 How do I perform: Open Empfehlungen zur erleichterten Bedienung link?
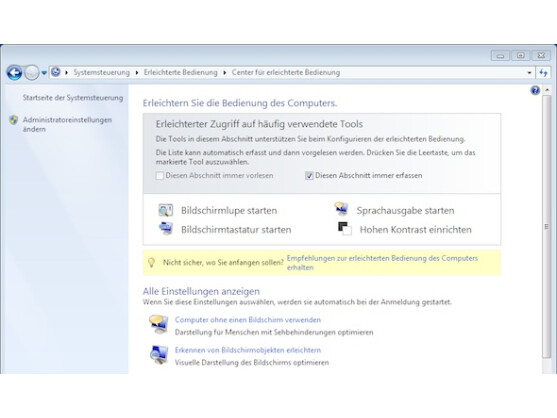click(382, 263)
